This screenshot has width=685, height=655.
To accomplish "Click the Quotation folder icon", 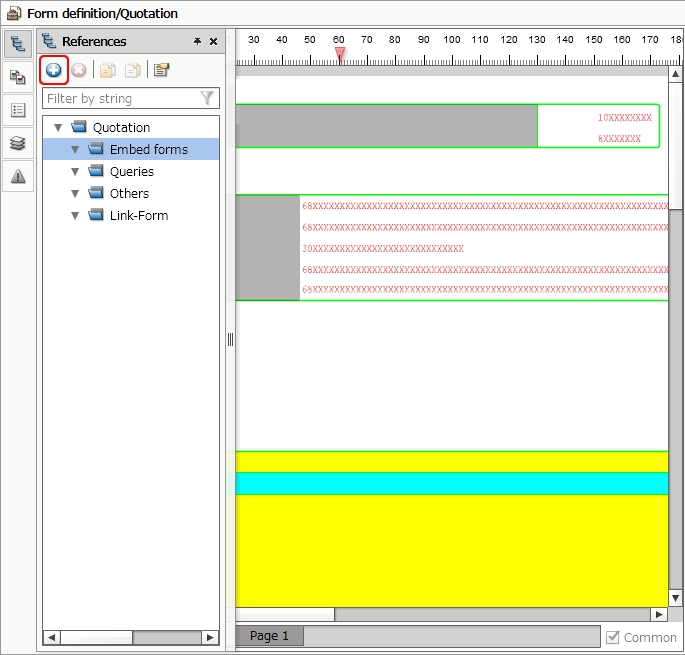I will click(79, 127).
